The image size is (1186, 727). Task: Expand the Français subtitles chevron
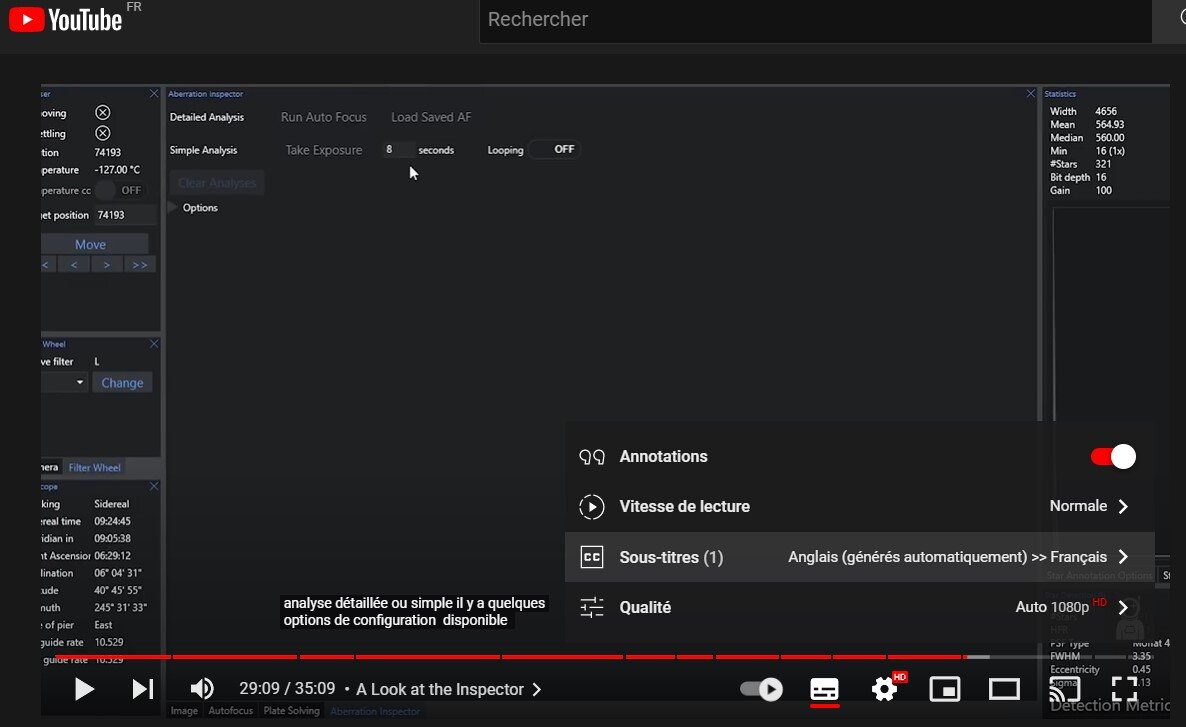[1123, 557]
